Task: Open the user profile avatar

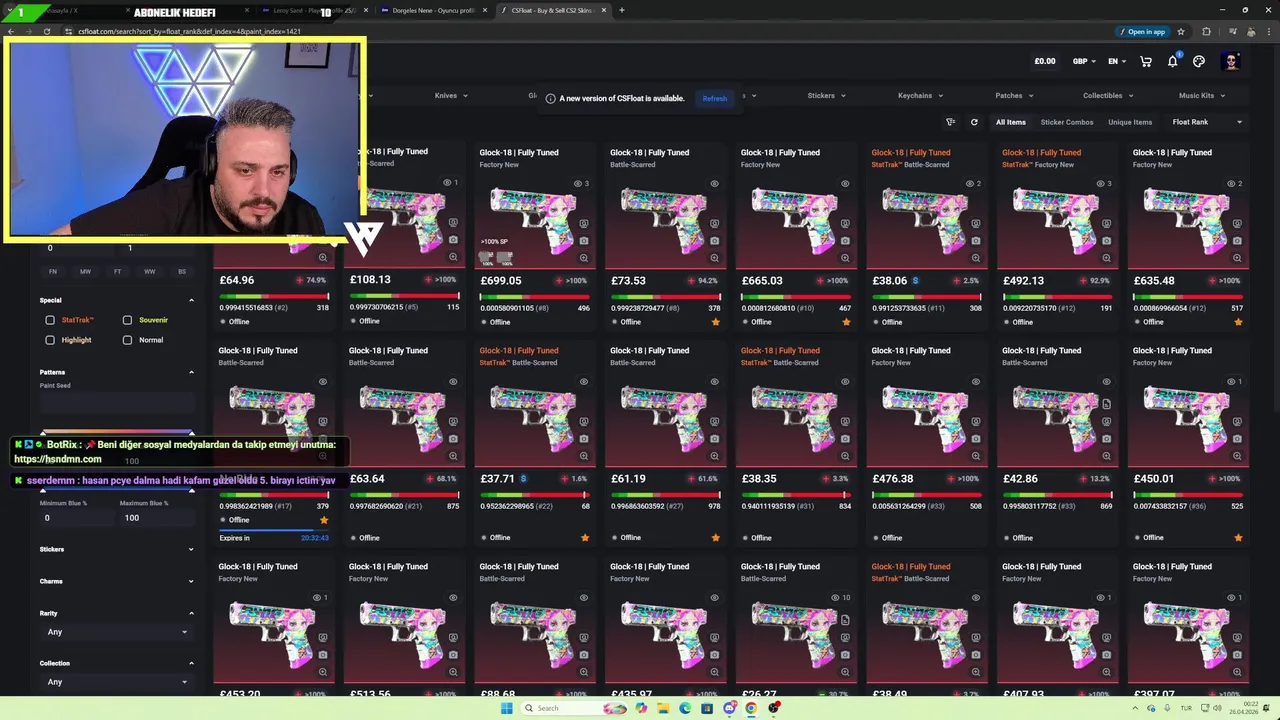Action: click(x=1231, y=61)
